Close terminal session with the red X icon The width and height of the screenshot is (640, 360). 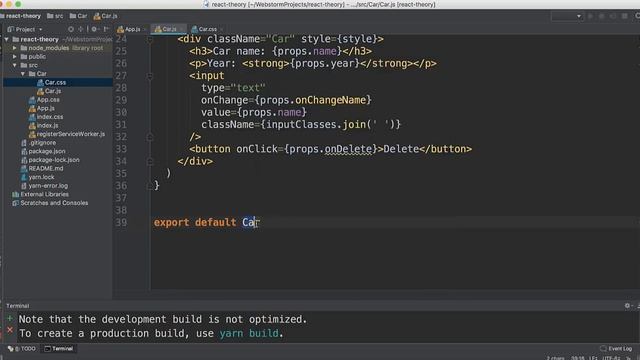click(10, 330)
